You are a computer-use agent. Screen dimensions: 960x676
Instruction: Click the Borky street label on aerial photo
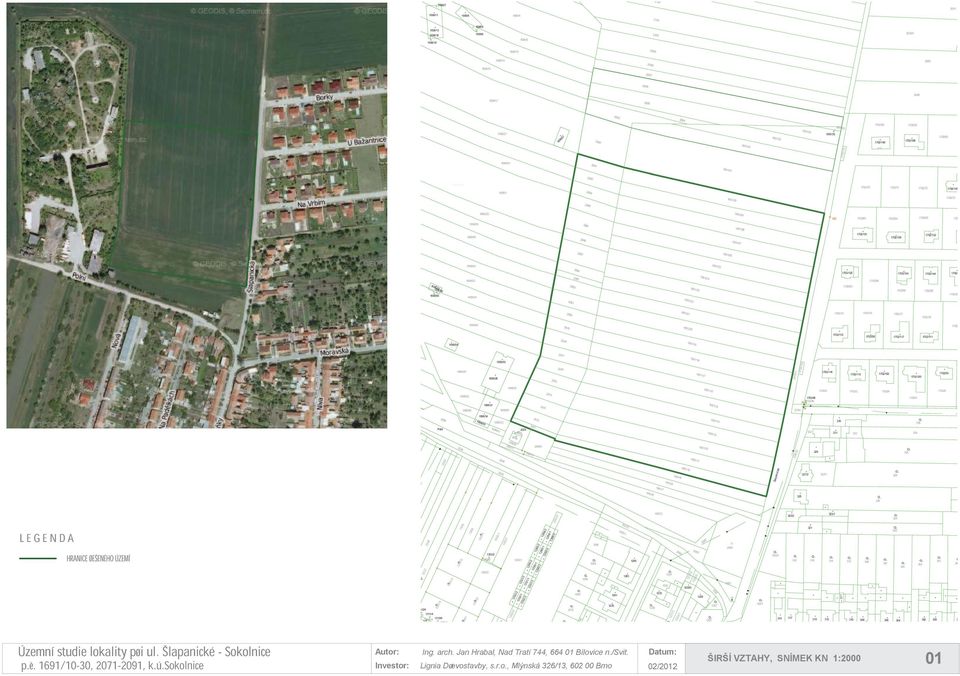pyautogui.click(x=324, y=97)
